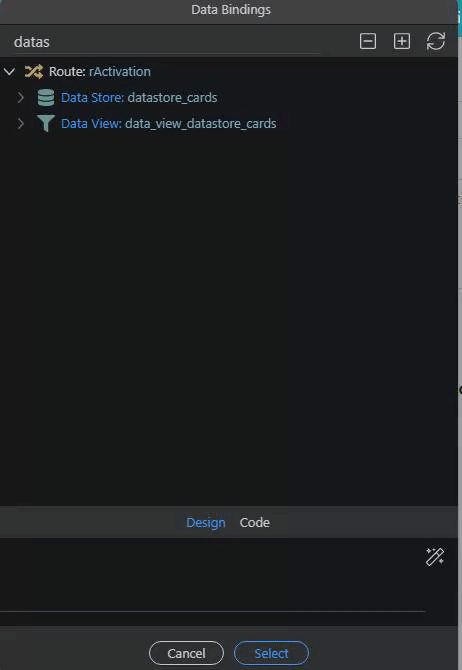Click the Cancel button
462x670 pixels.
pos(186,653)
